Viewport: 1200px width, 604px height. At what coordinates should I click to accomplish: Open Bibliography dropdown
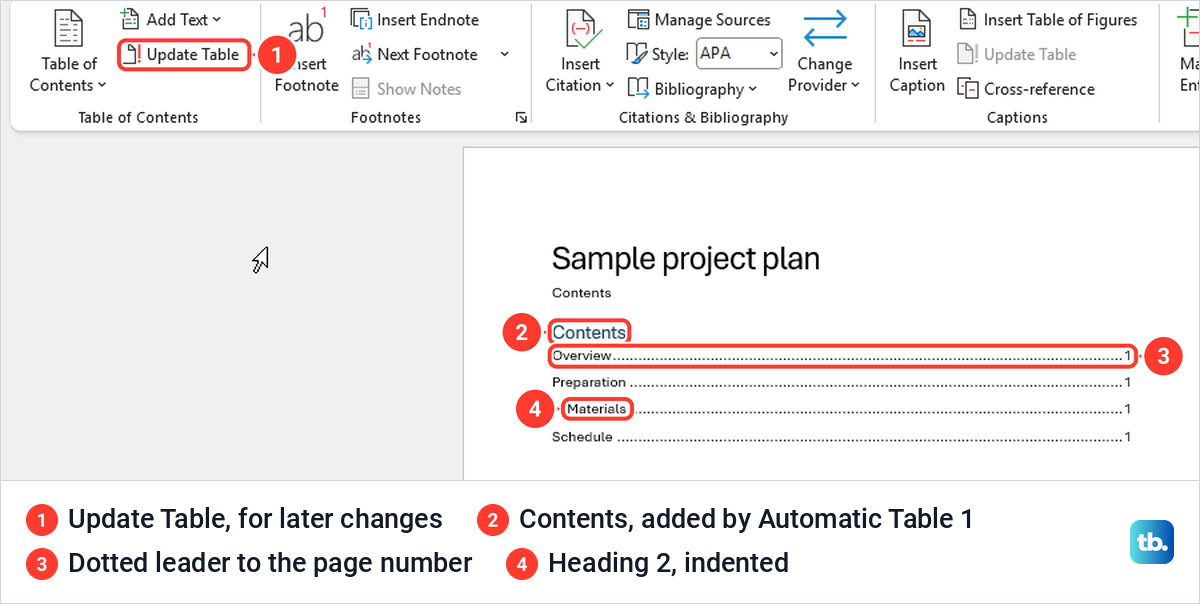pos(692,89)
